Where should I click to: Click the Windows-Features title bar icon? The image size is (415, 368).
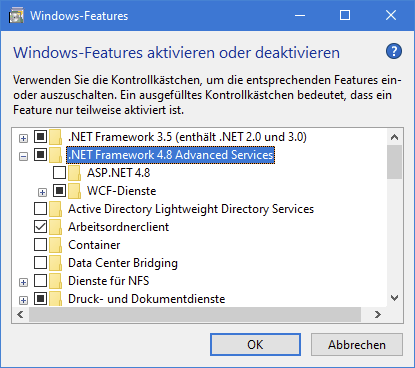pyautogui.click(x=16, y=16)
